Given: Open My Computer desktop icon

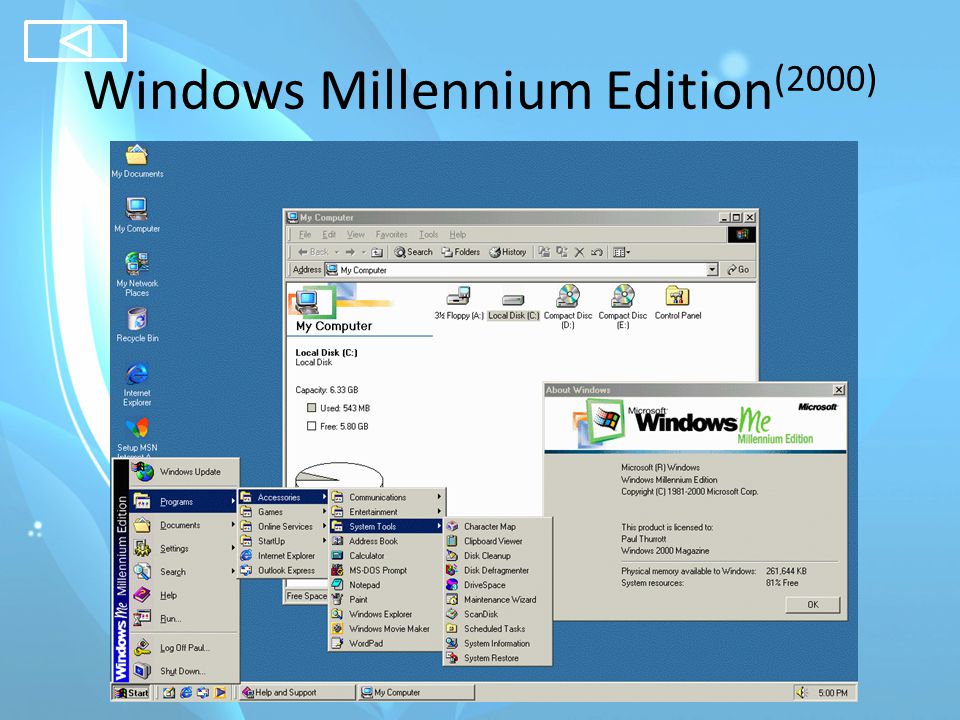Looking at the screenshot, I should coord(137,215).
